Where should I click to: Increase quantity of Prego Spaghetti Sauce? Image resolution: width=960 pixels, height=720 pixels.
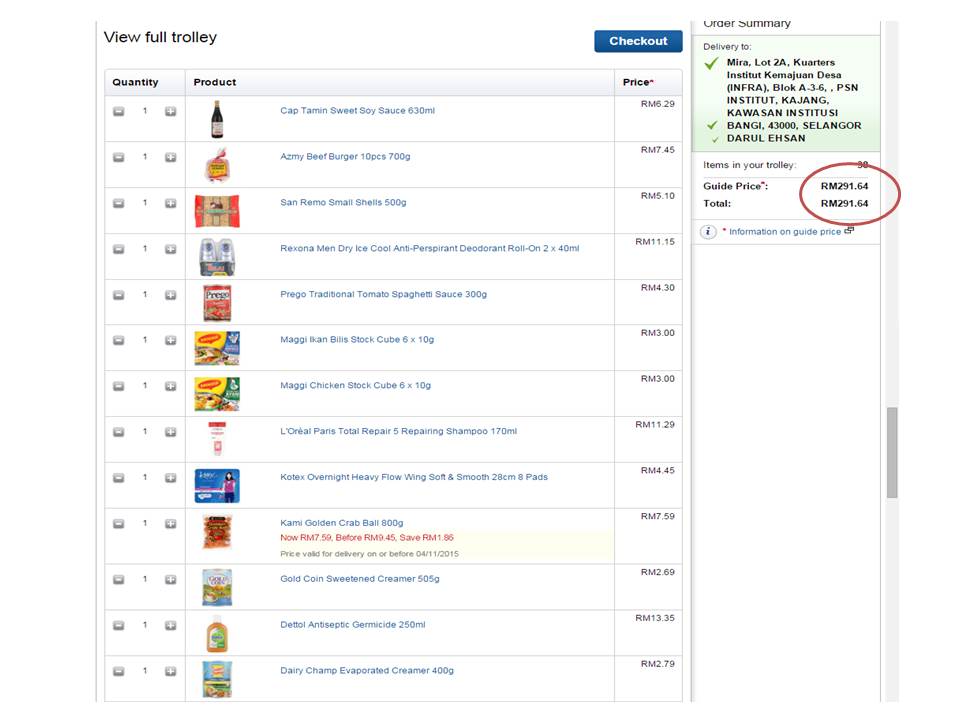pyautogui.click(x=170, y=295)
